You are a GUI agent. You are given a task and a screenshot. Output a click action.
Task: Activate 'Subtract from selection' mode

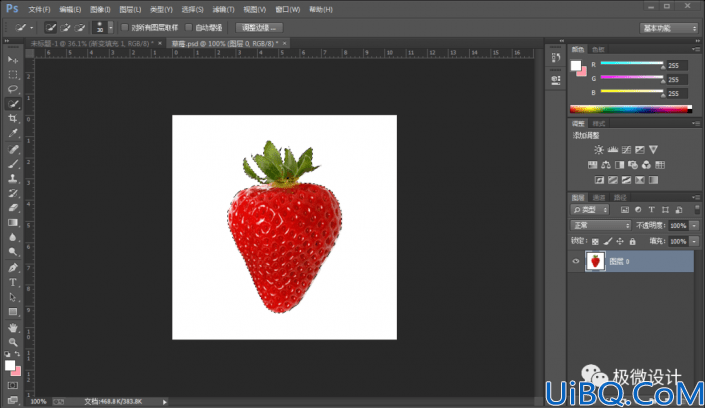pyautogui.click(x=80, y=28)
